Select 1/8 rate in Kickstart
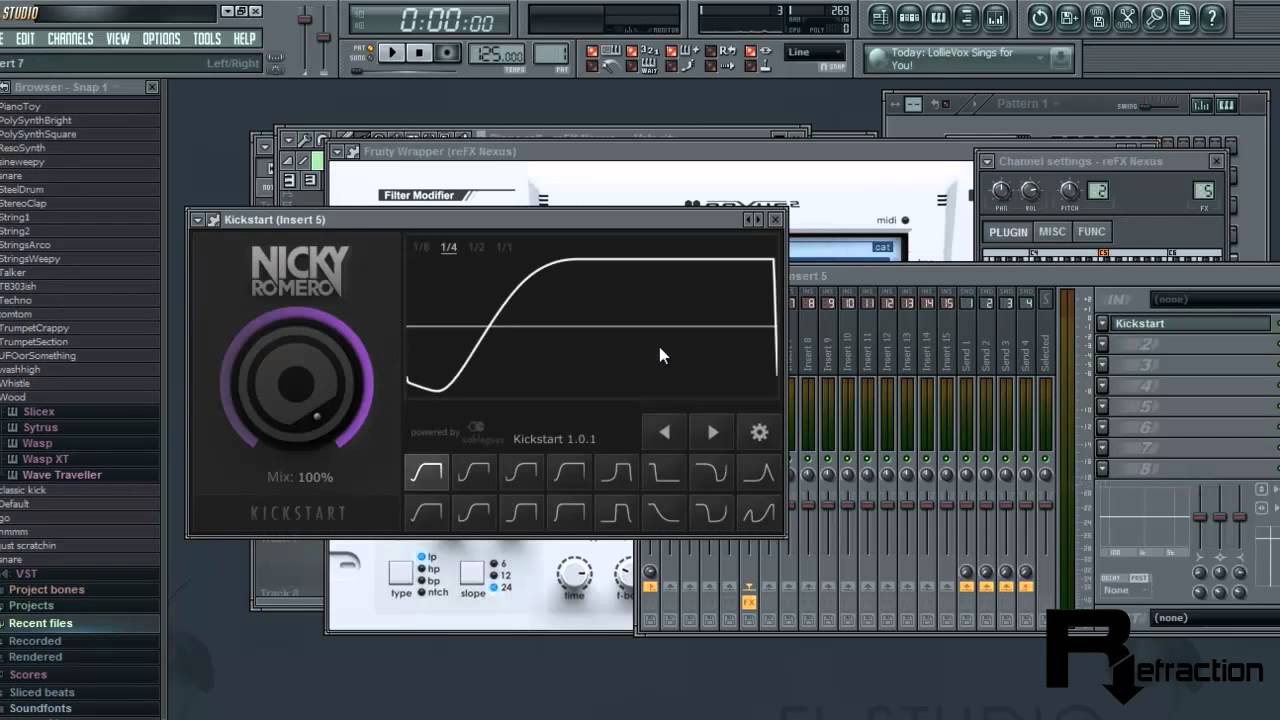Screen dimensions: 1280x720 [421, 247]
